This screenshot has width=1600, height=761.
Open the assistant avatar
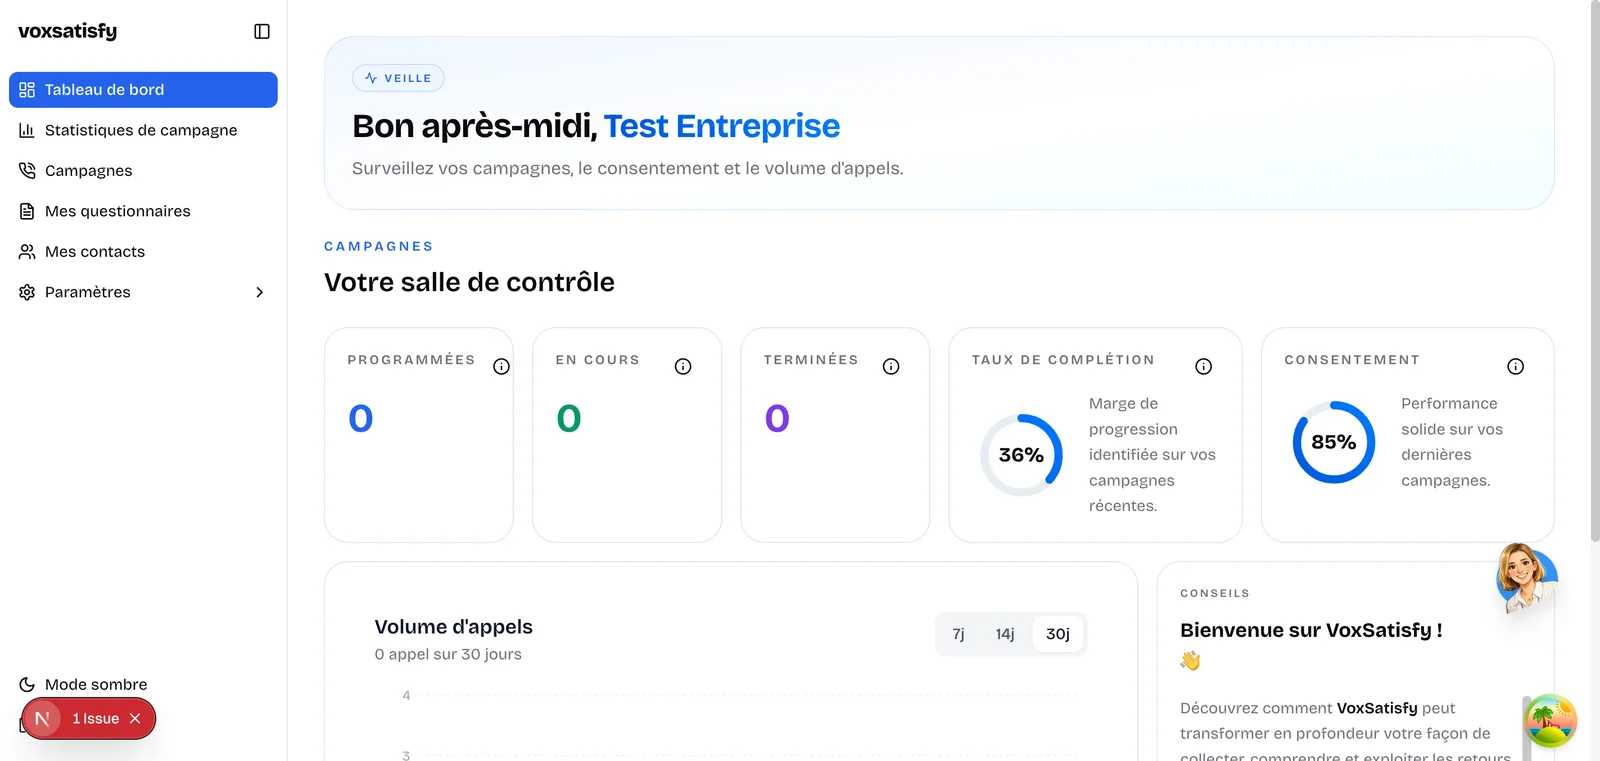[1527, 577]
